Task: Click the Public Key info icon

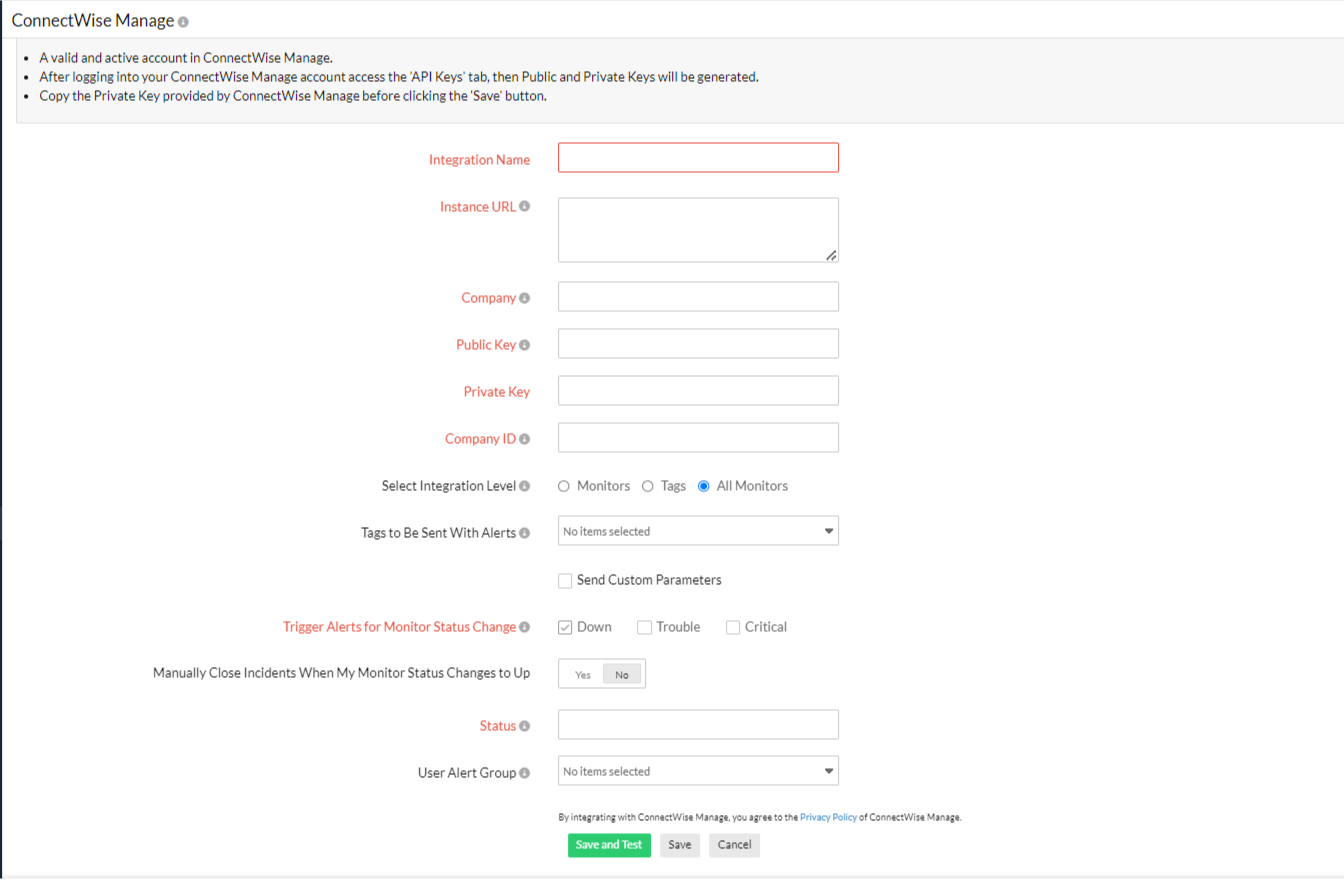Action: [x=525, y=345]
